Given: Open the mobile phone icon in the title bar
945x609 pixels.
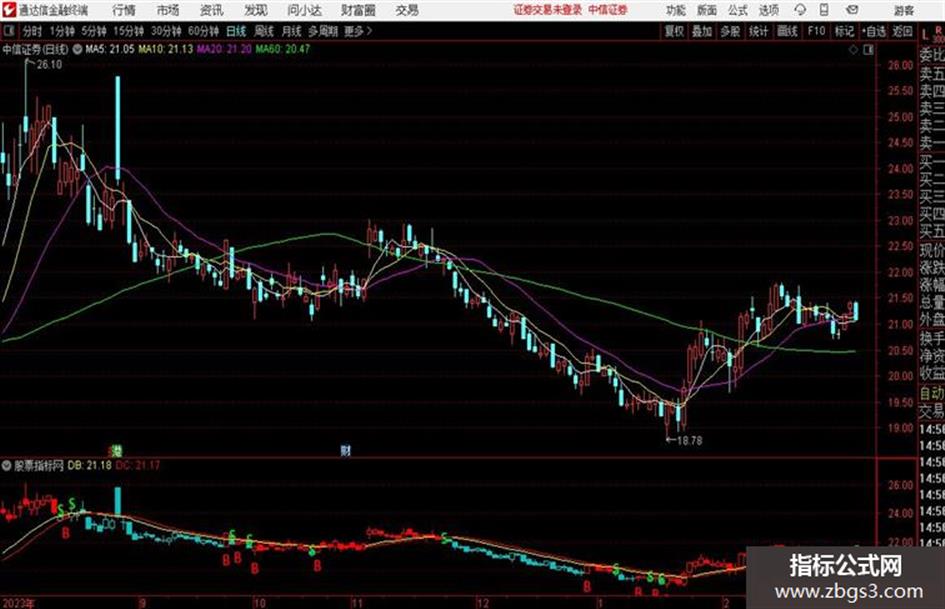Looking at the screenshot, I should [824, 10].
